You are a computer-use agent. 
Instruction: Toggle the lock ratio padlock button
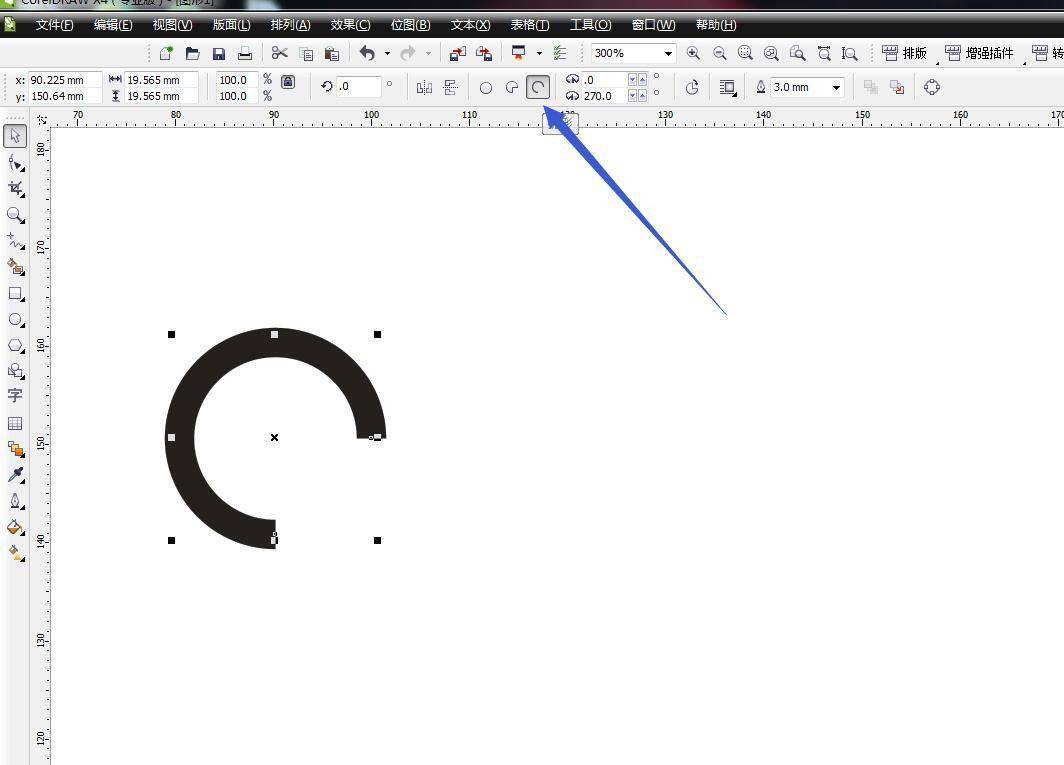[x=288, y=83]
